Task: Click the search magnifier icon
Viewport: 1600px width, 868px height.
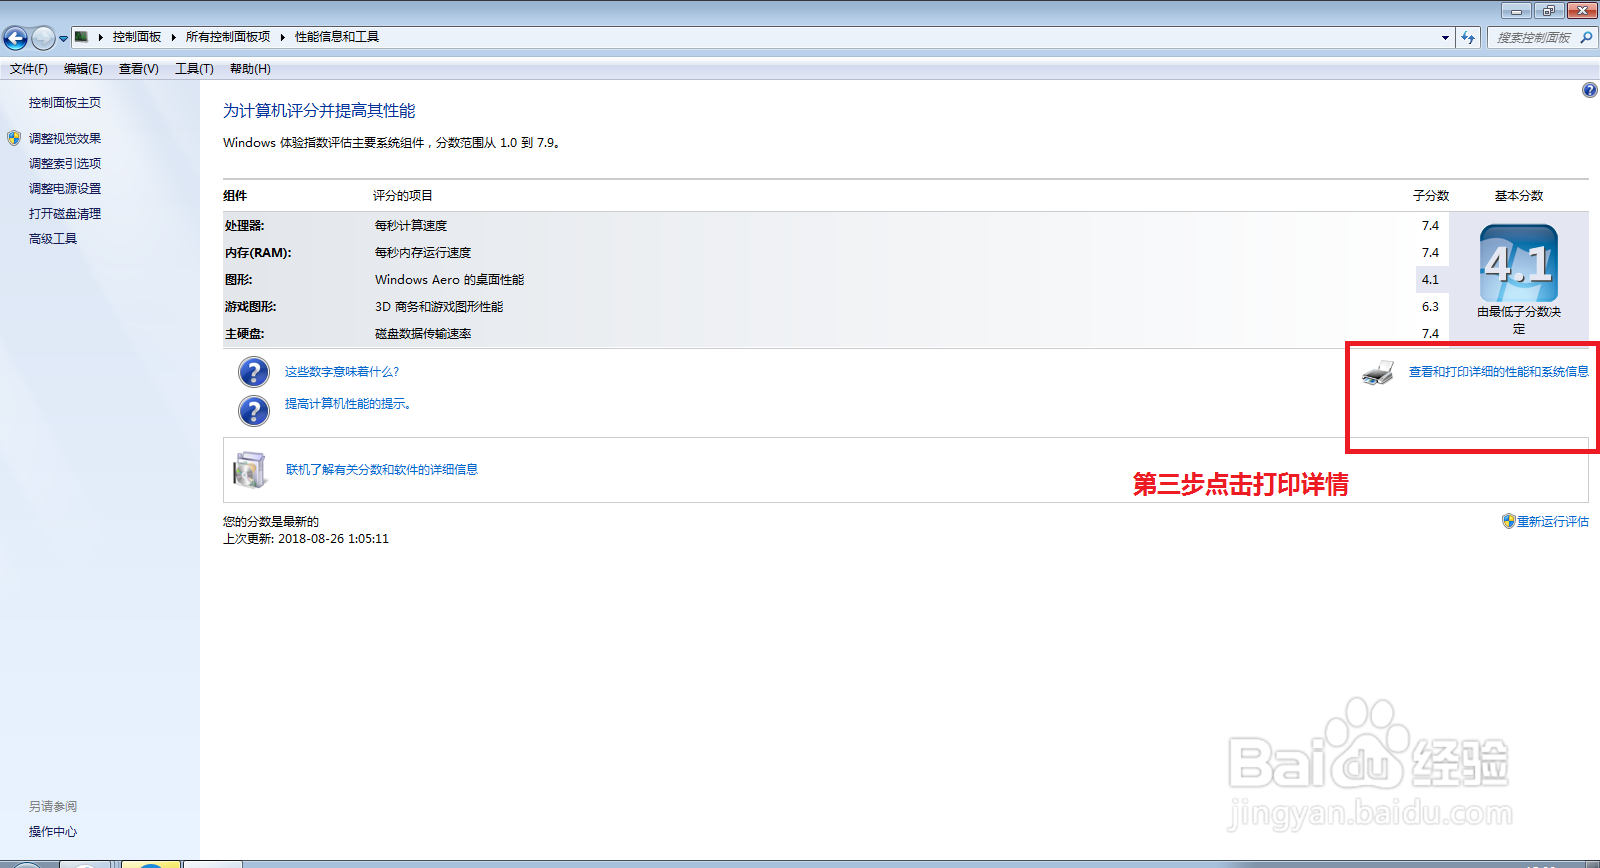Action: tap(1587, 38)
